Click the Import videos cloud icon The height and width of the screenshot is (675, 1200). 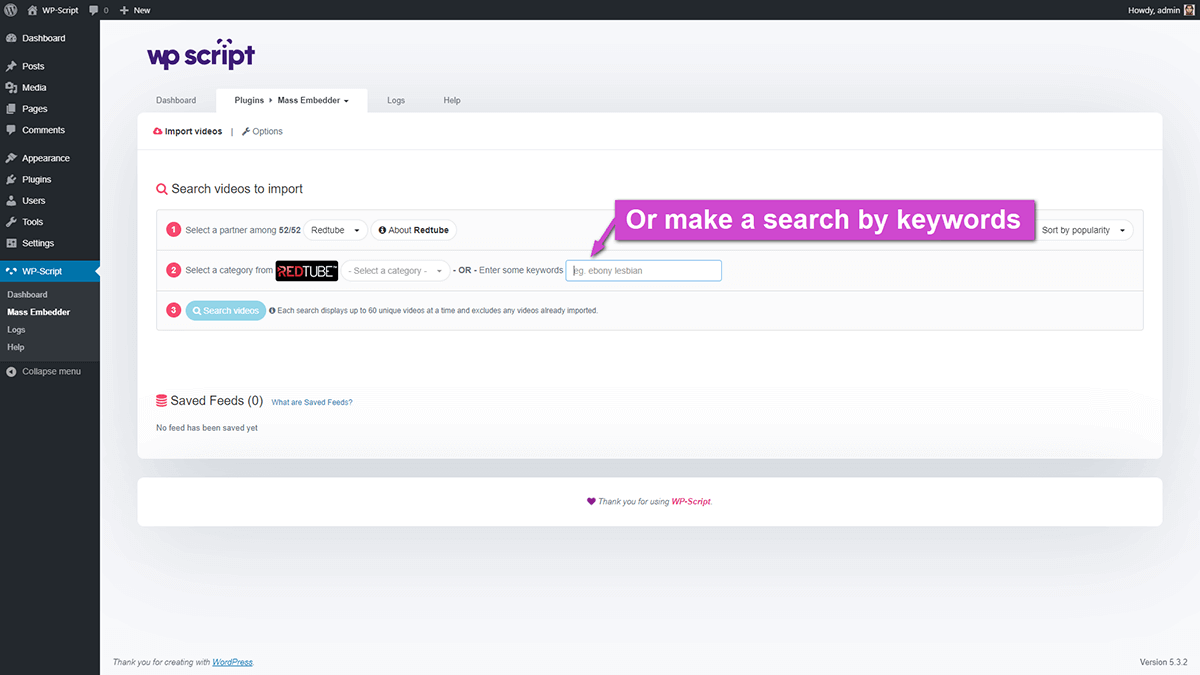[158, 131]
